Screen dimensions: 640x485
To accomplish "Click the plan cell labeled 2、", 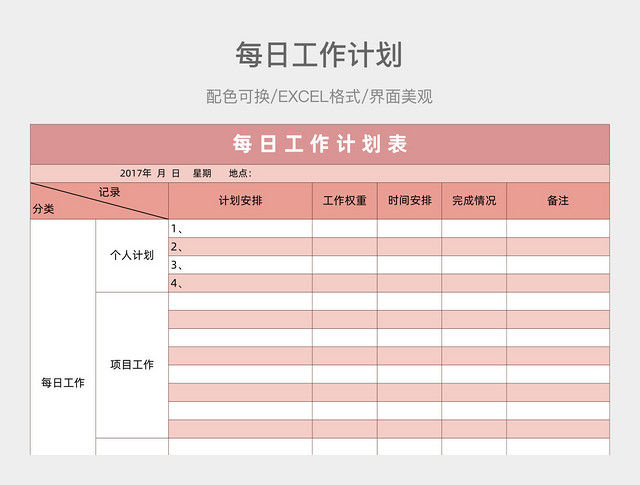I will (x=240, y=247).
